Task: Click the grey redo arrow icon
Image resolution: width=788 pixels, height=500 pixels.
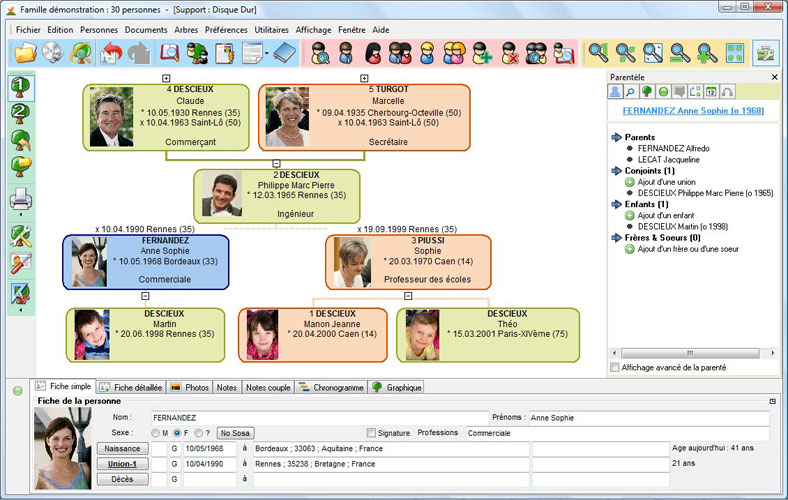Action: 139,53
